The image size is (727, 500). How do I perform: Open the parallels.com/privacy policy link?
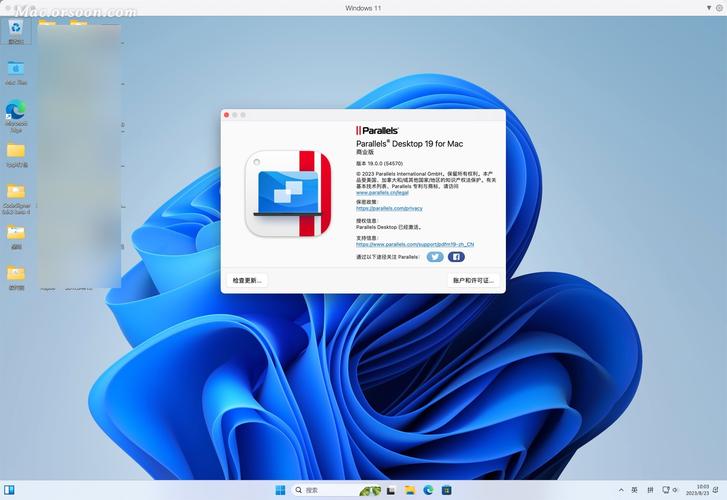click(389, 208)
